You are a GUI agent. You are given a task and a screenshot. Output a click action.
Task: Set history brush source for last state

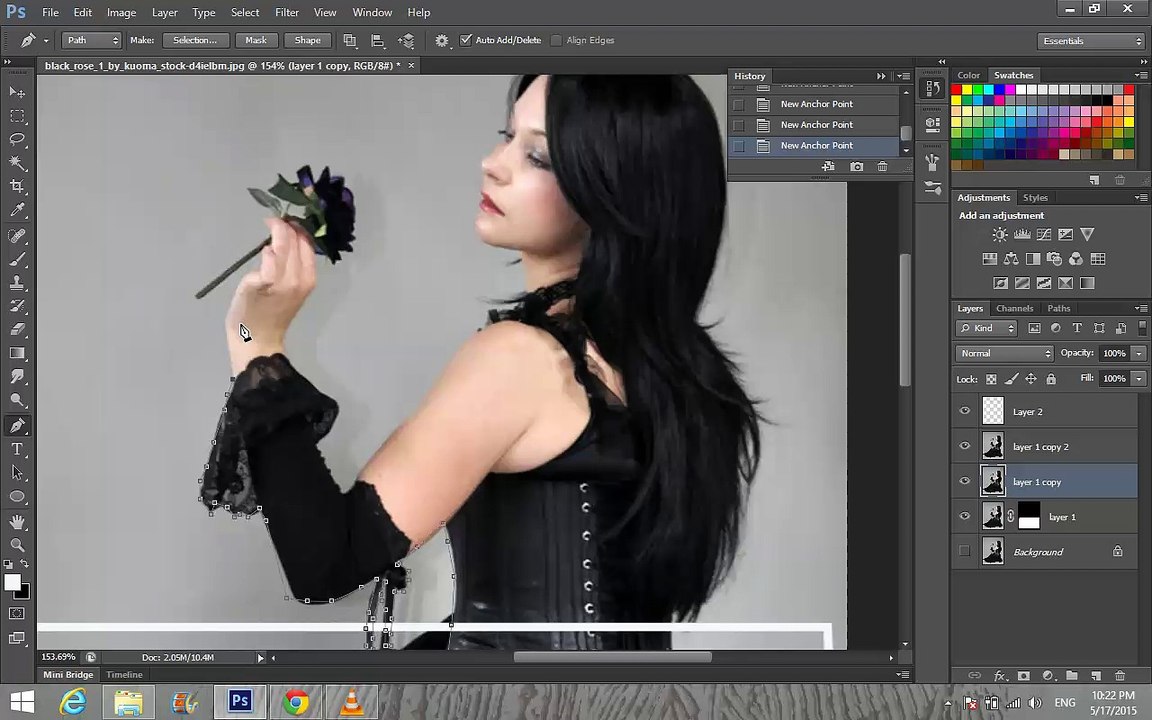click(x=738, y=145)
